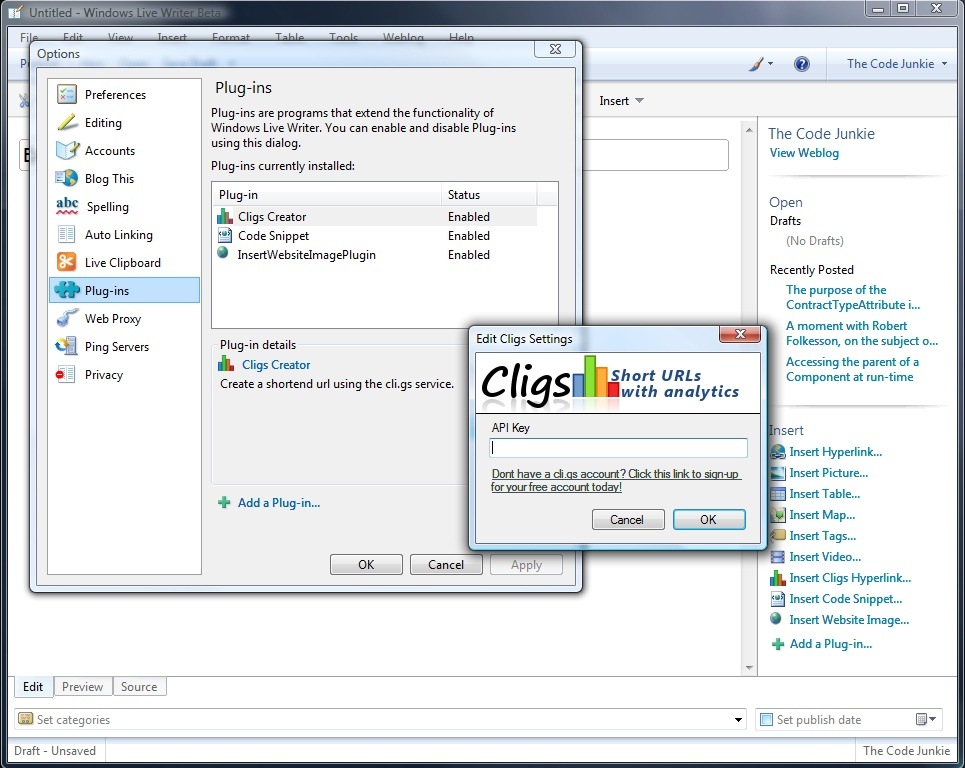Image resolution: width=965 pixels, height=768 pixels.
Task: Click the Insert Website Image globe icon
Action: click(776, 618)
